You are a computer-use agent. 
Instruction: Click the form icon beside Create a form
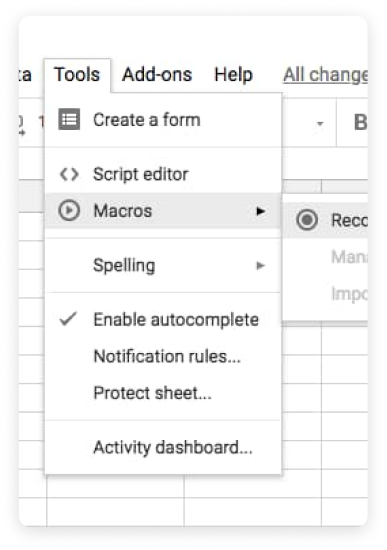[69, 120]
